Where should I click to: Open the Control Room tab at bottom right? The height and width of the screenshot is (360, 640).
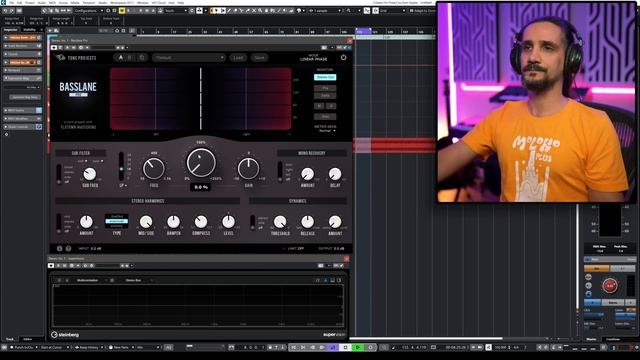point(613,339)
